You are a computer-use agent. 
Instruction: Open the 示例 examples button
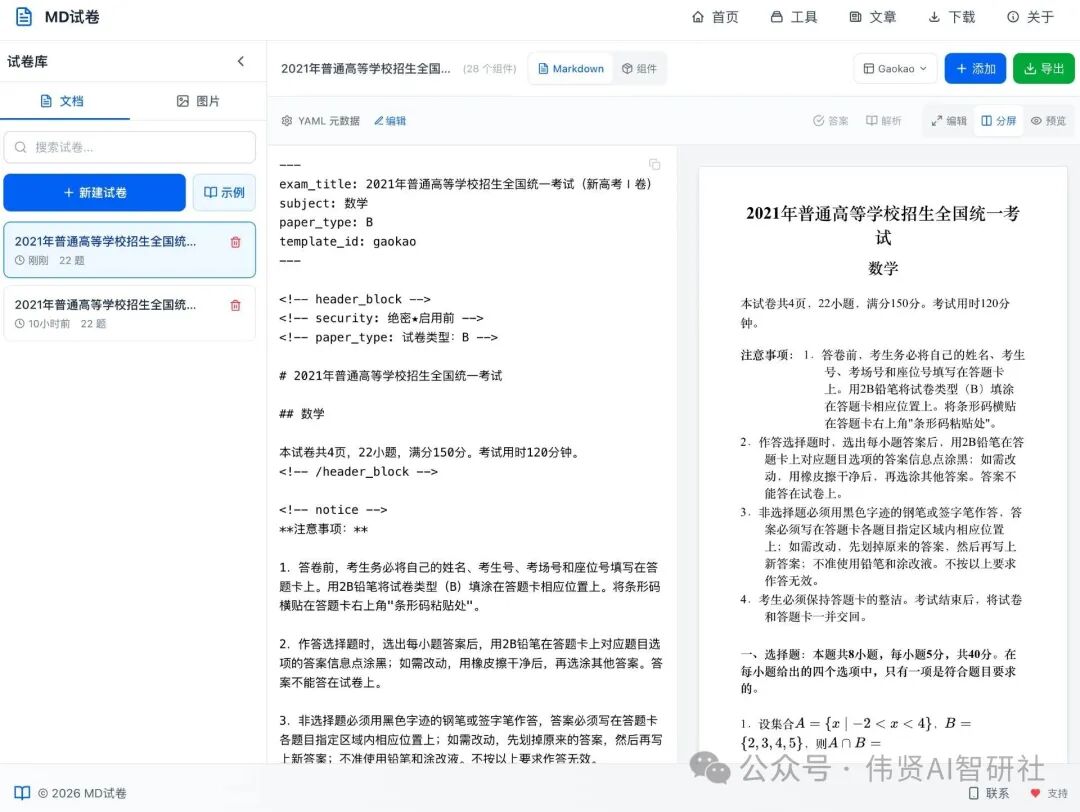[224, 192]
